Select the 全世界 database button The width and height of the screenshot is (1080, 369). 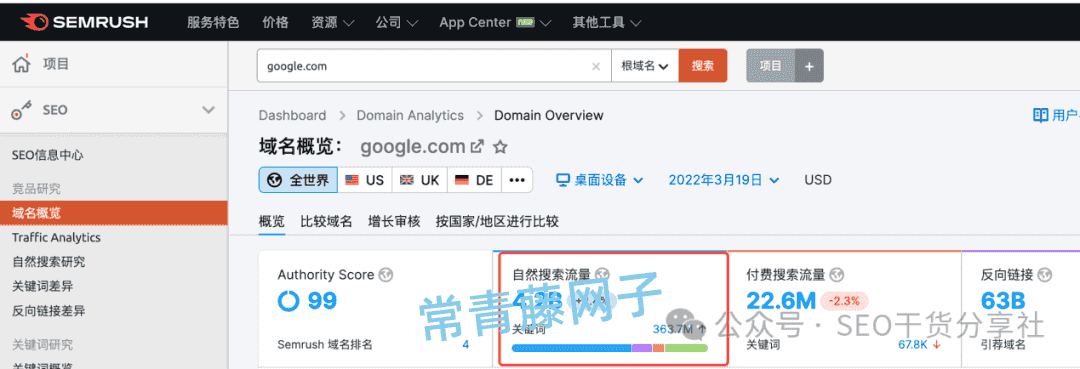click(x=298, y=180)
